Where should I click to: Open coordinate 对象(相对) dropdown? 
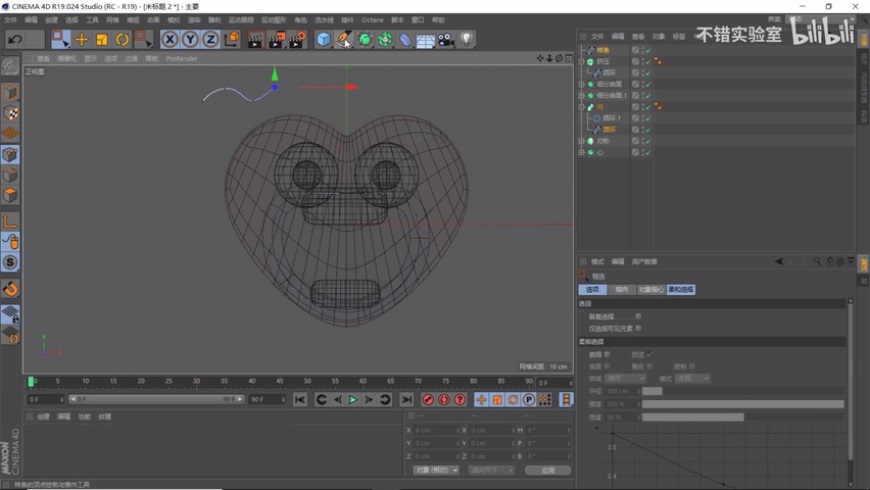click(x=436, y=470)
